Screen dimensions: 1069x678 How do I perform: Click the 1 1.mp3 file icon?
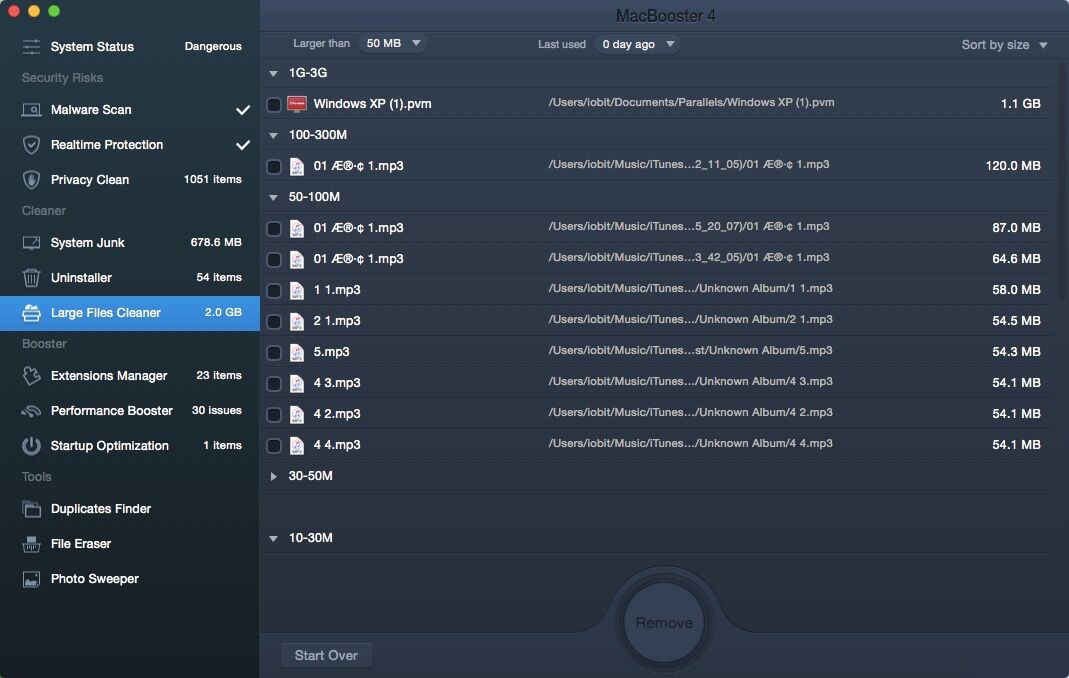pos(297,291)
